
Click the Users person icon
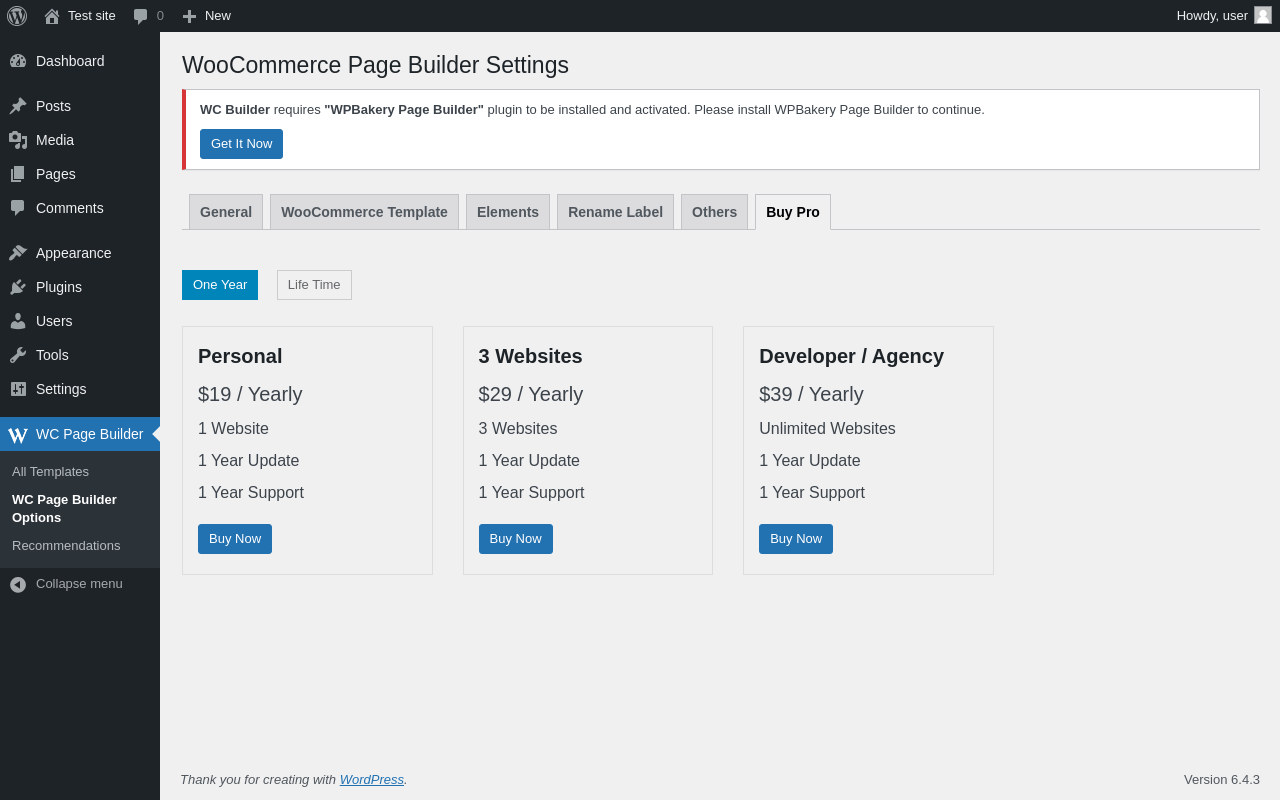[x=18, y=321]
